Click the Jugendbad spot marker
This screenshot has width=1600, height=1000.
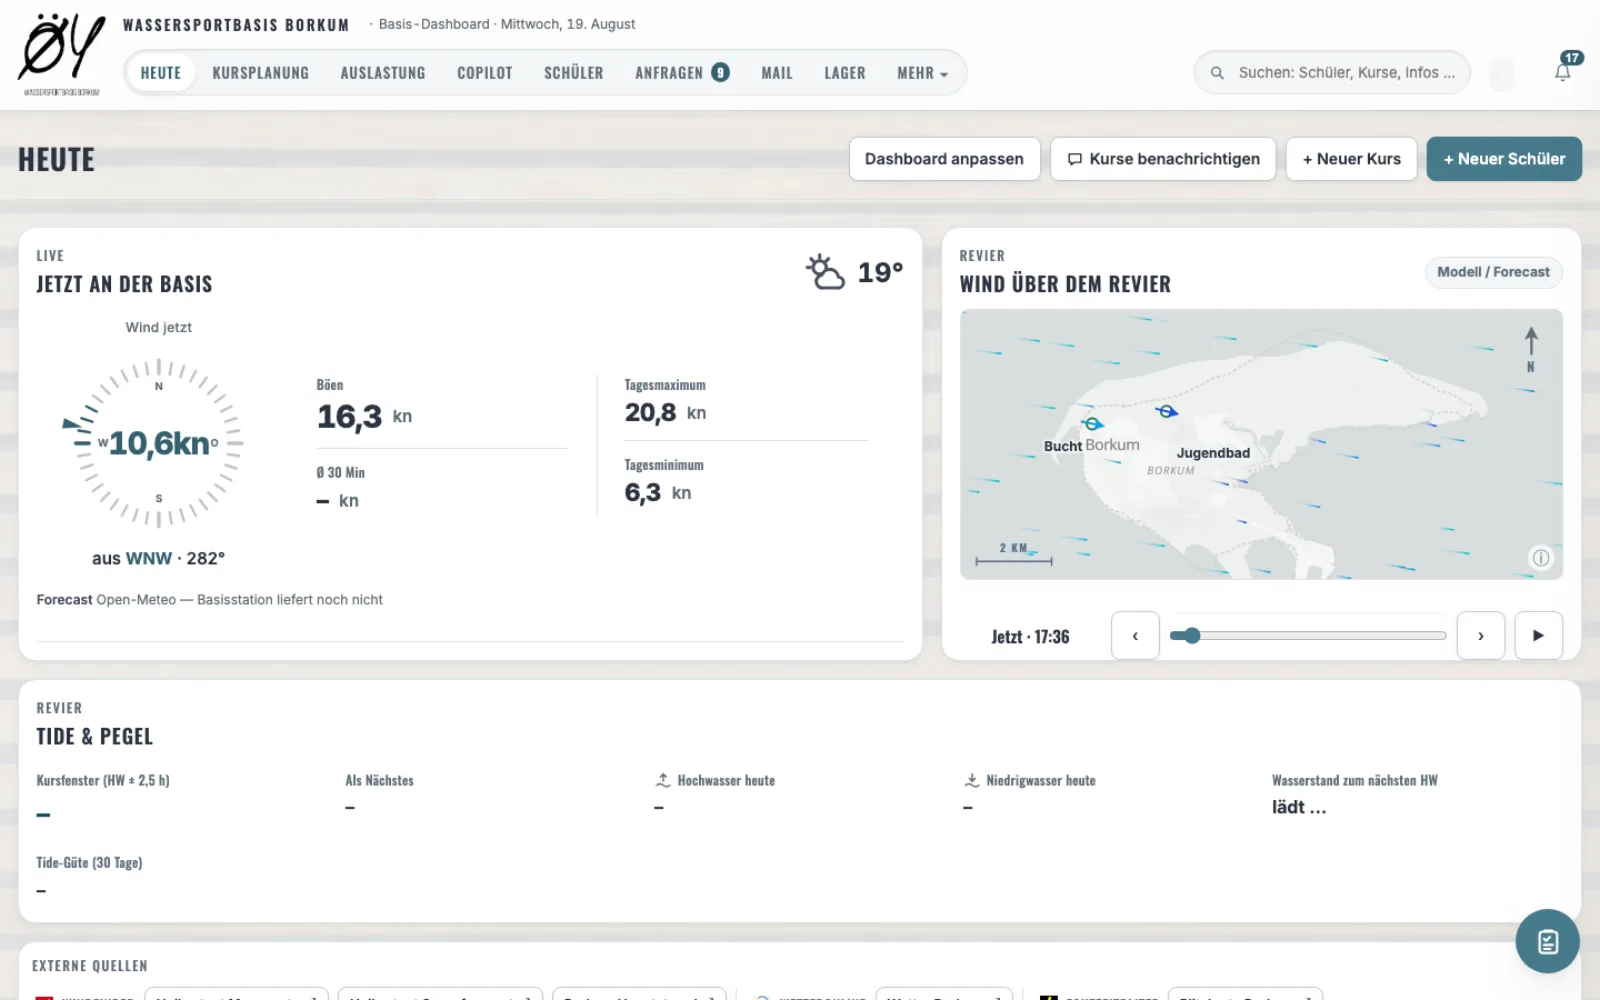[x=1166, y=411]
